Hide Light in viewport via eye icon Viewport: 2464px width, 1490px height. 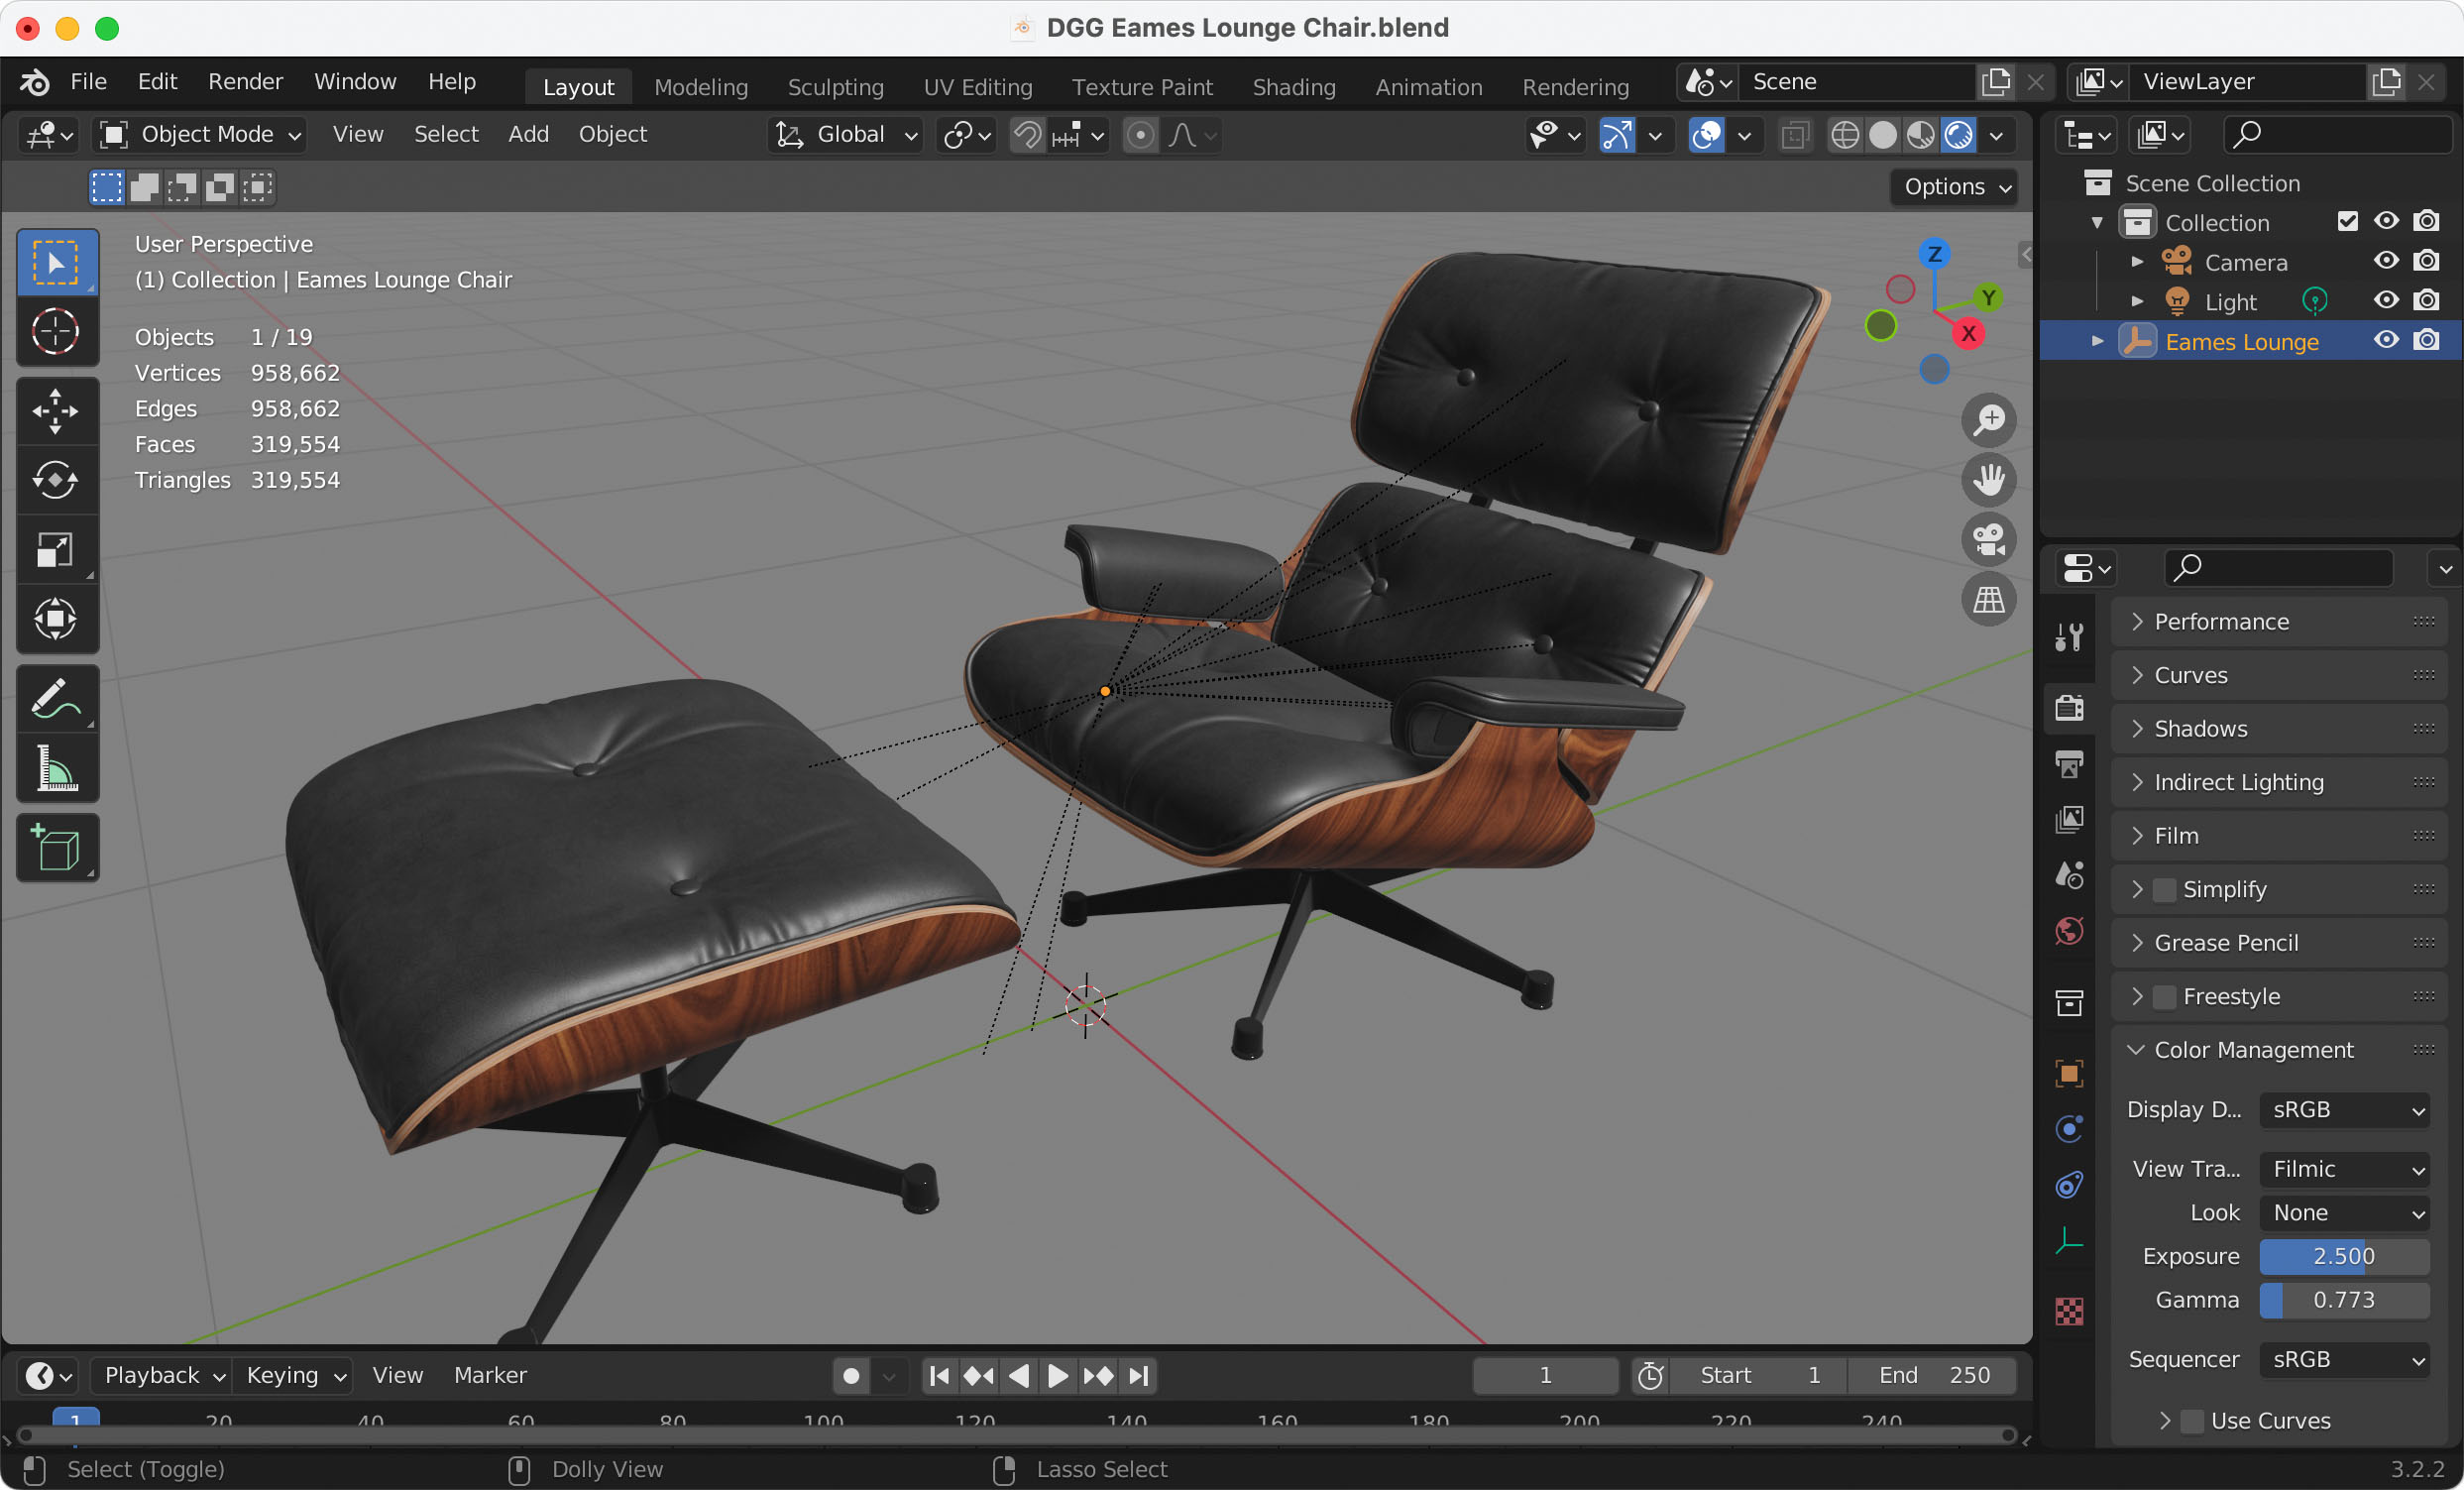(2386, 300)
